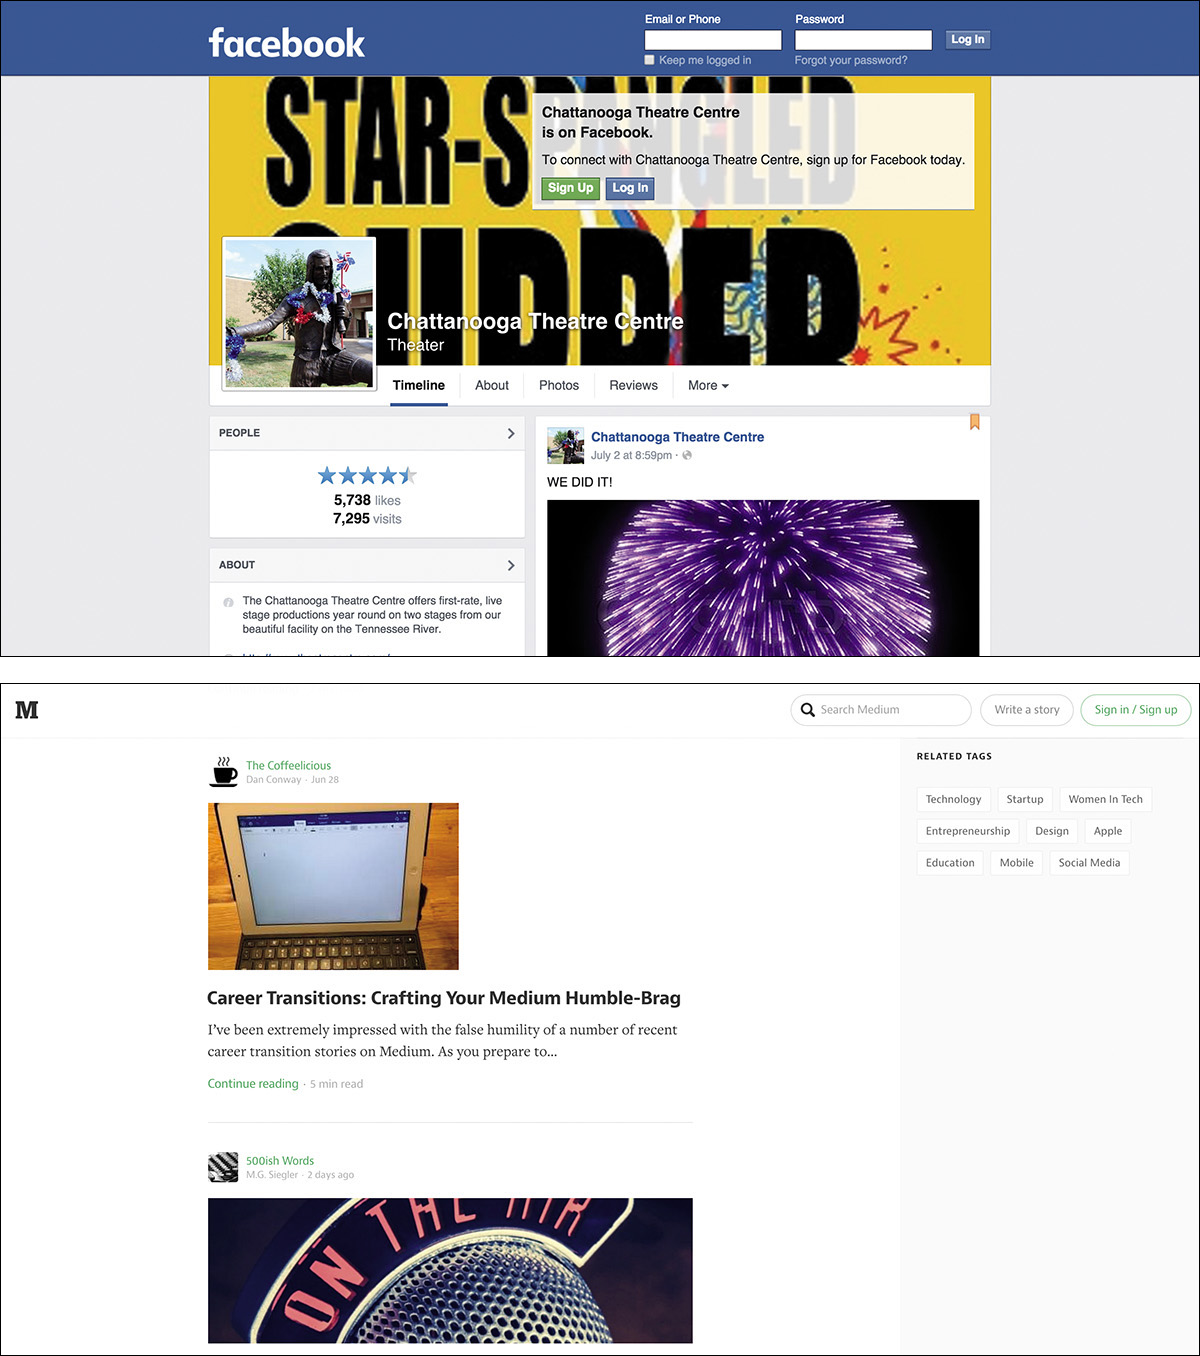Select the Social Media tag

pos(1089,863)
